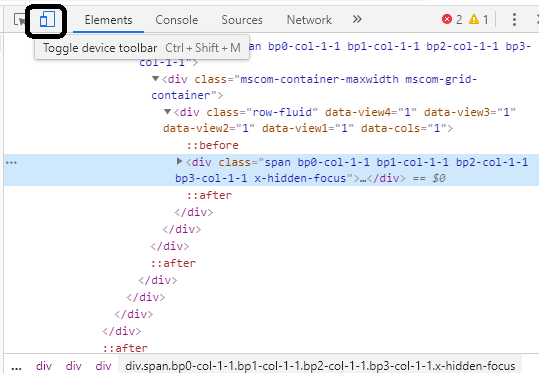Click the row-fluid class value
This screenshot has height=373, width=539.
(282, 112)
